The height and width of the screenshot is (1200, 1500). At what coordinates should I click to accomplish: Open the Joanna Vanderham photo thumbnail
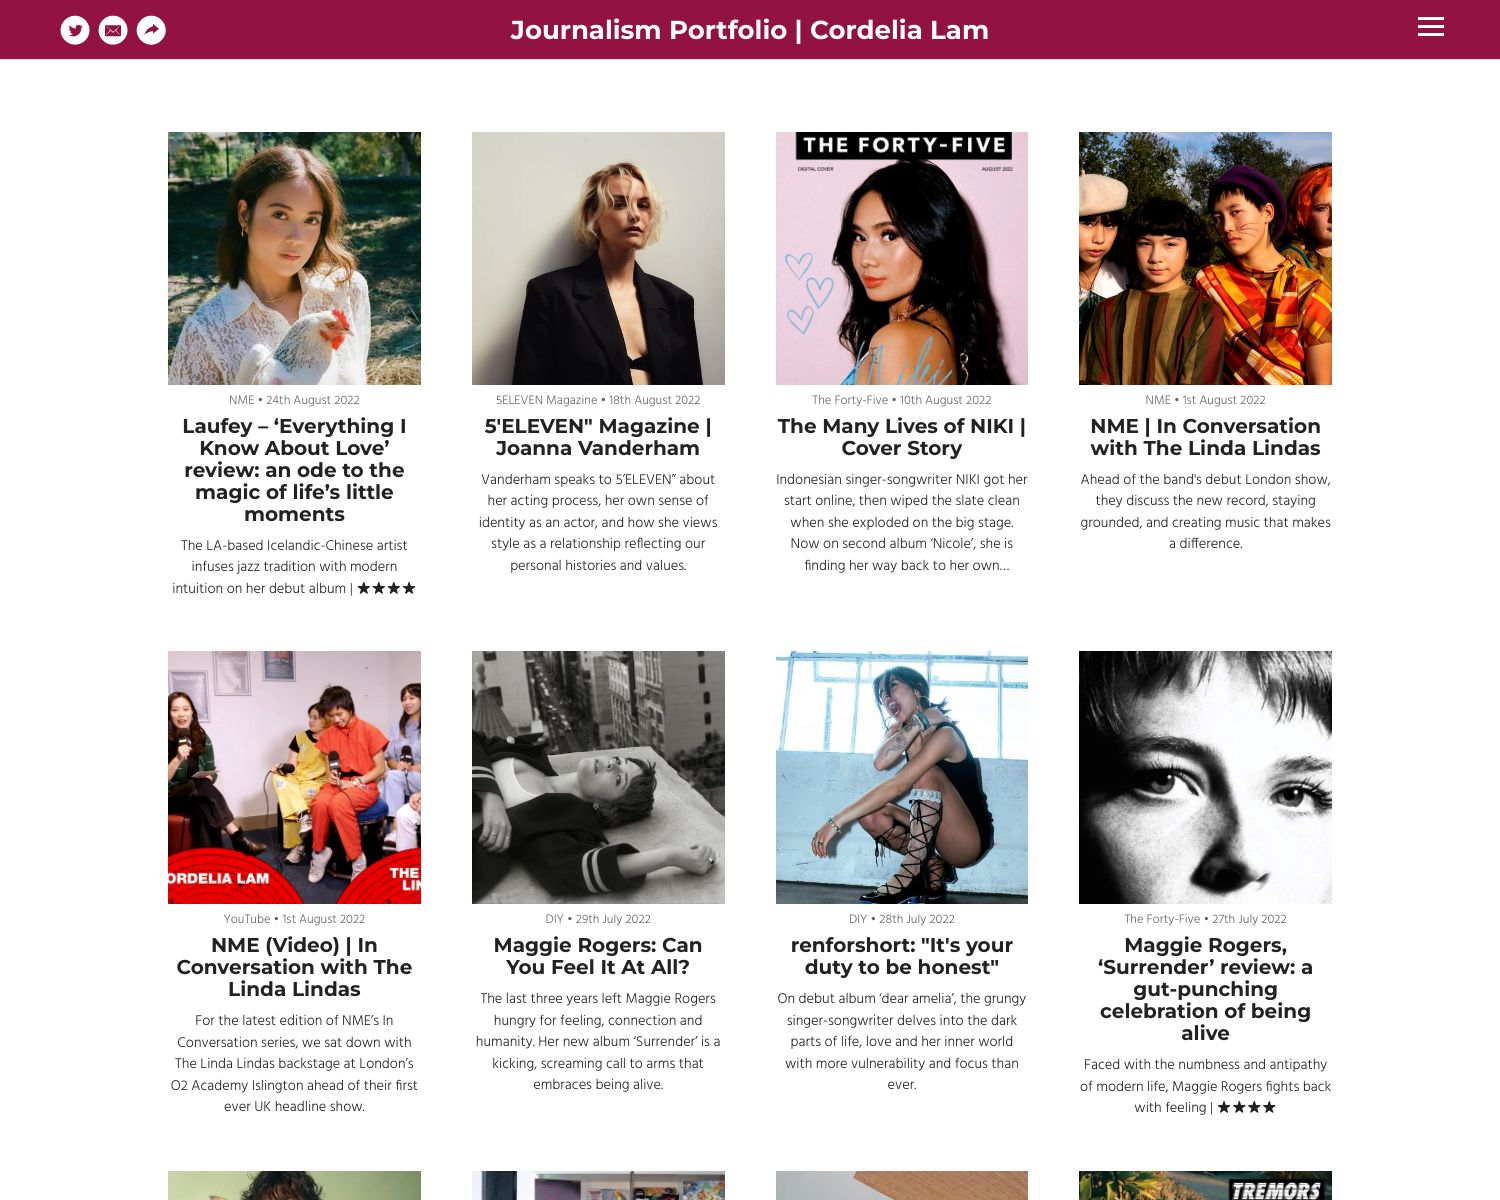(x=598, y=258)
